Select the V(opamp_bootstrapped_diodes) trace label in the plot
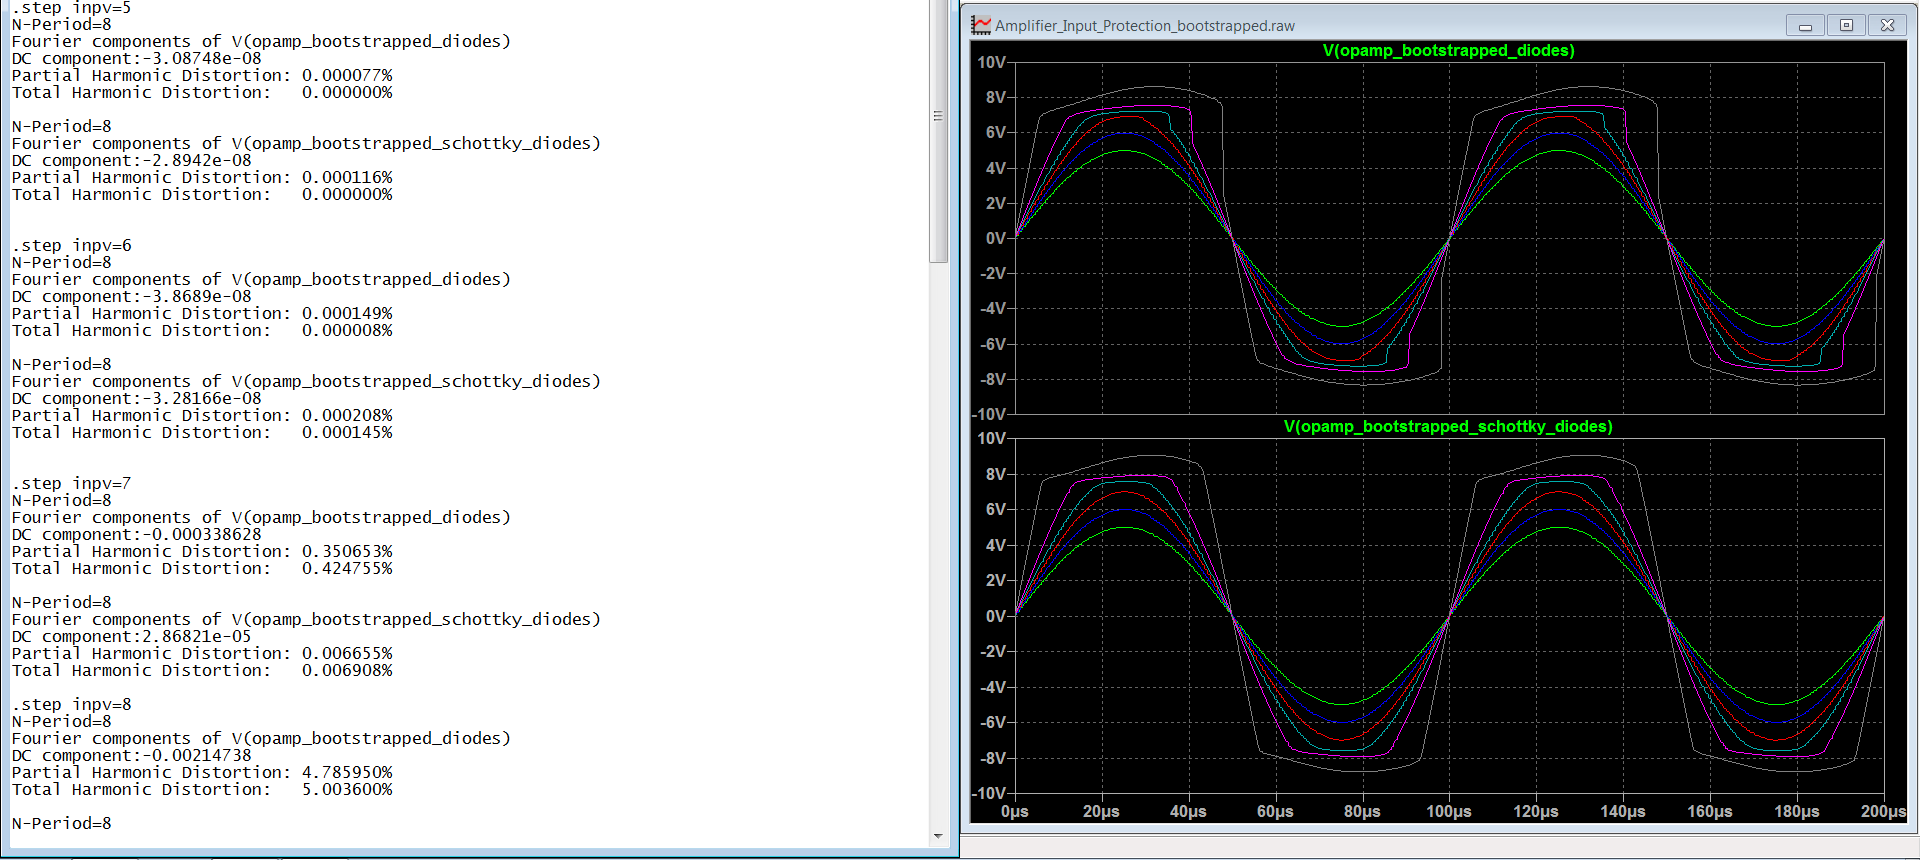 coord(1448,50)
